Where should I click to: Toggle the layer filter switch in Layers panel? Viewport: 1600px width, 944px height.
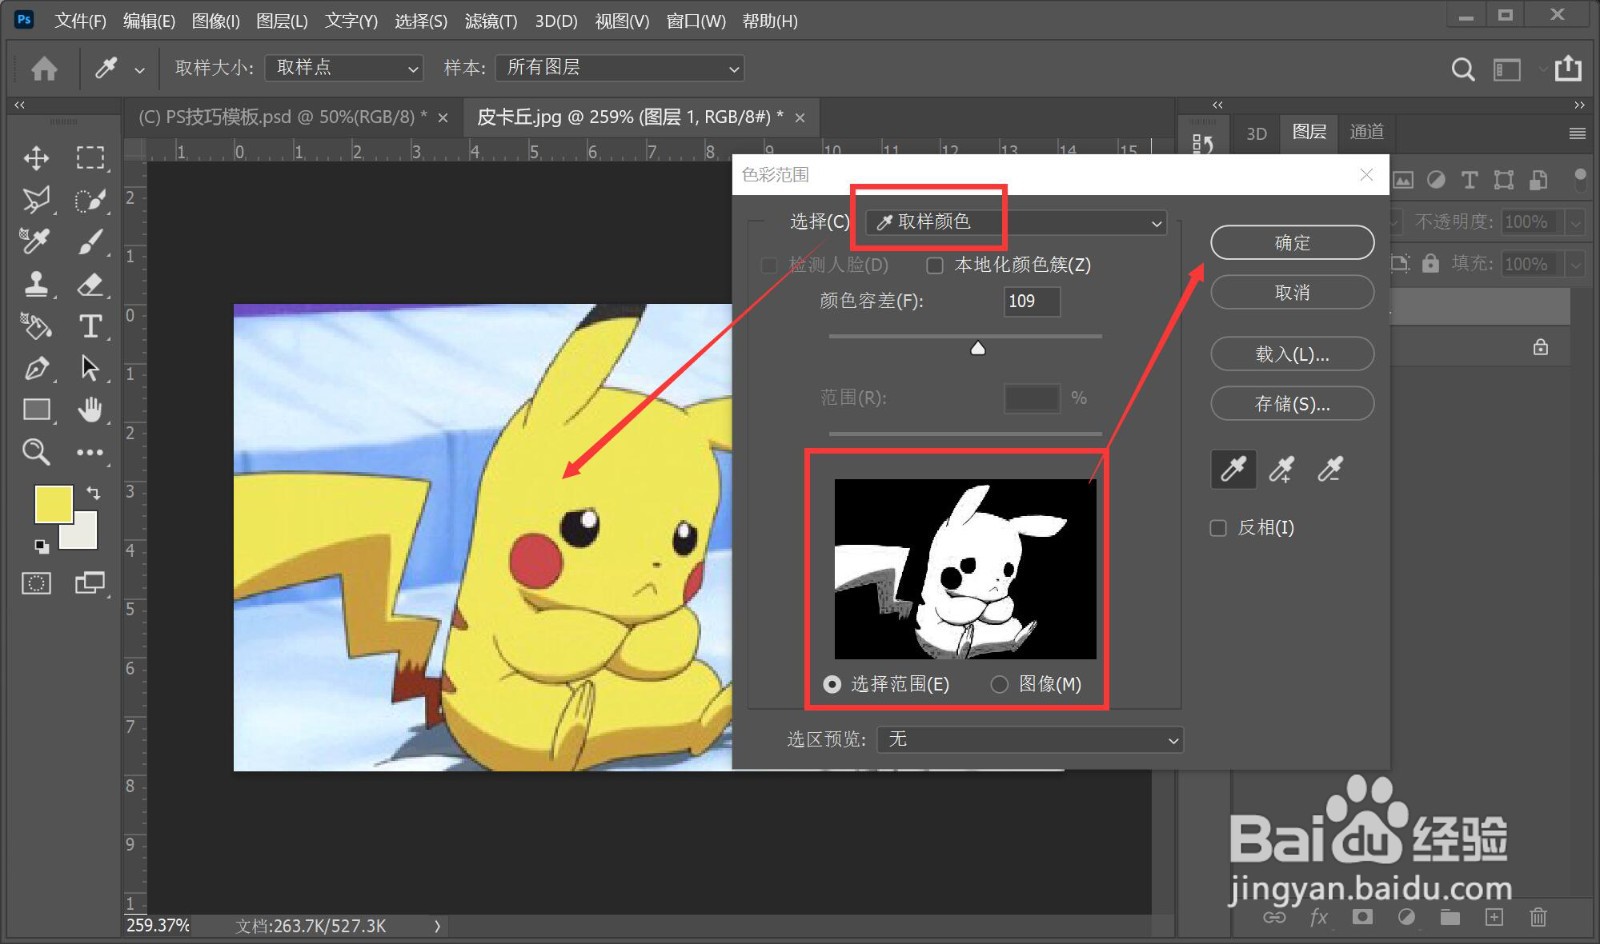(x=1580, y=180)
